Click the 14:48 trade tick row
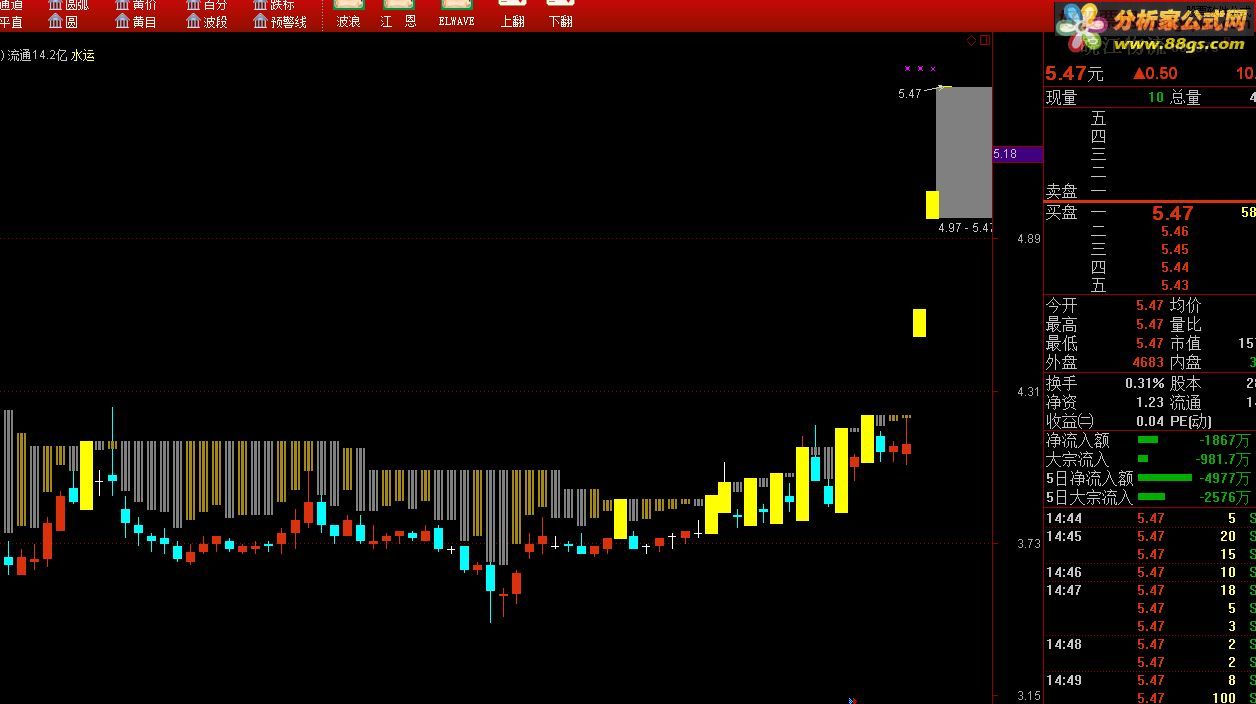 [1150, 644]
